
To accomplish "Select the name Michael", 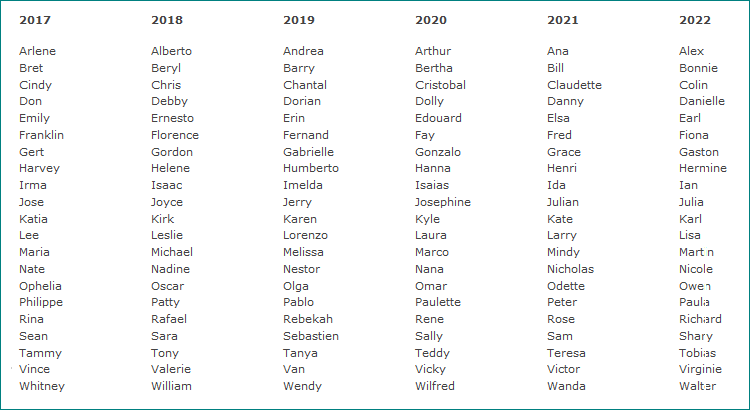I will click(x=172, y=252).
